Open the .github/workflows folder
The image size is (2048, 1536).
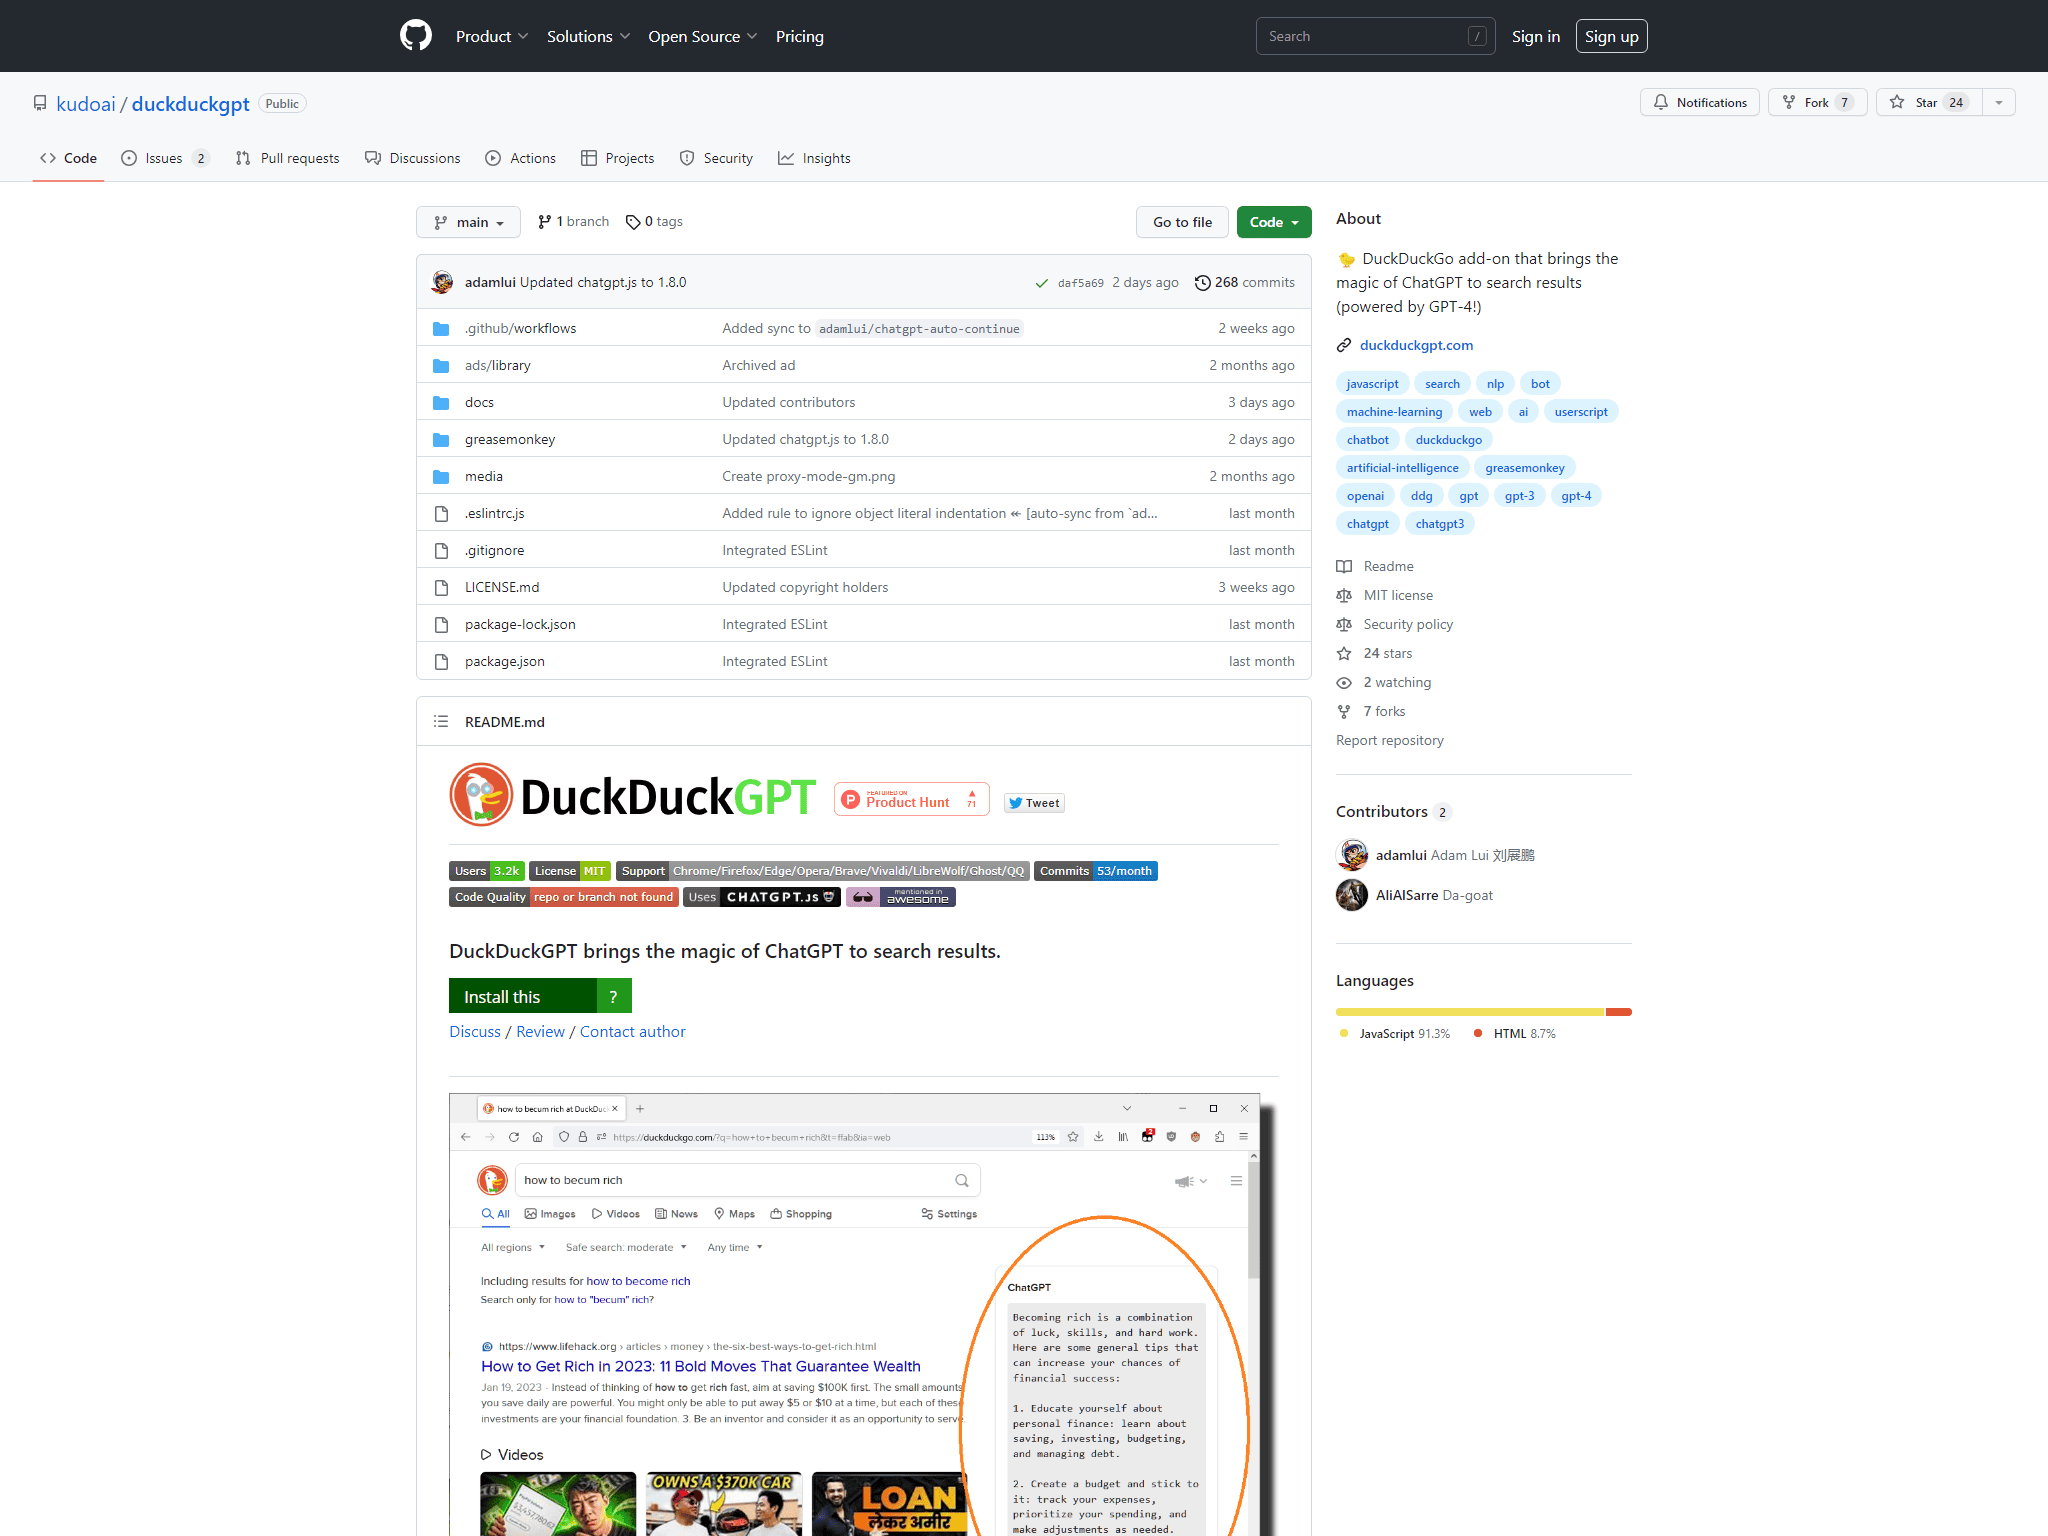click(x=520, y=328)
